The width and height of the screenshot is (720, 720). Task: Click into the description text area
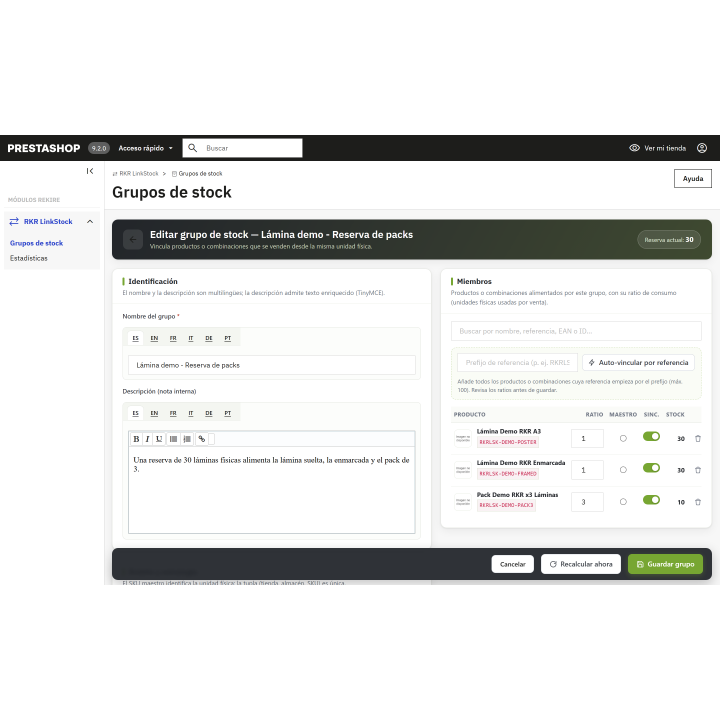click(x=272, y=489)
